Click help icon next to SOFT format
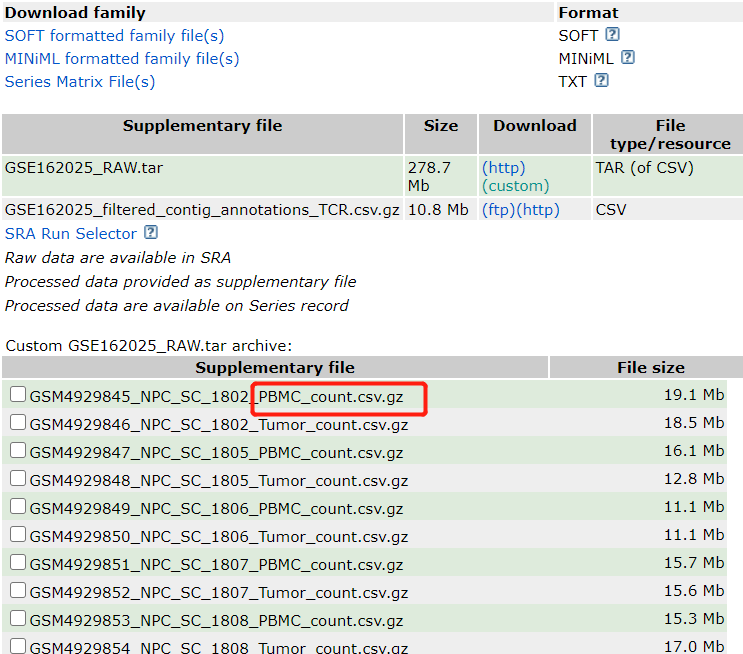Image resolution: width=743 pixels, height=654 pixels. [x=612, y=35]
